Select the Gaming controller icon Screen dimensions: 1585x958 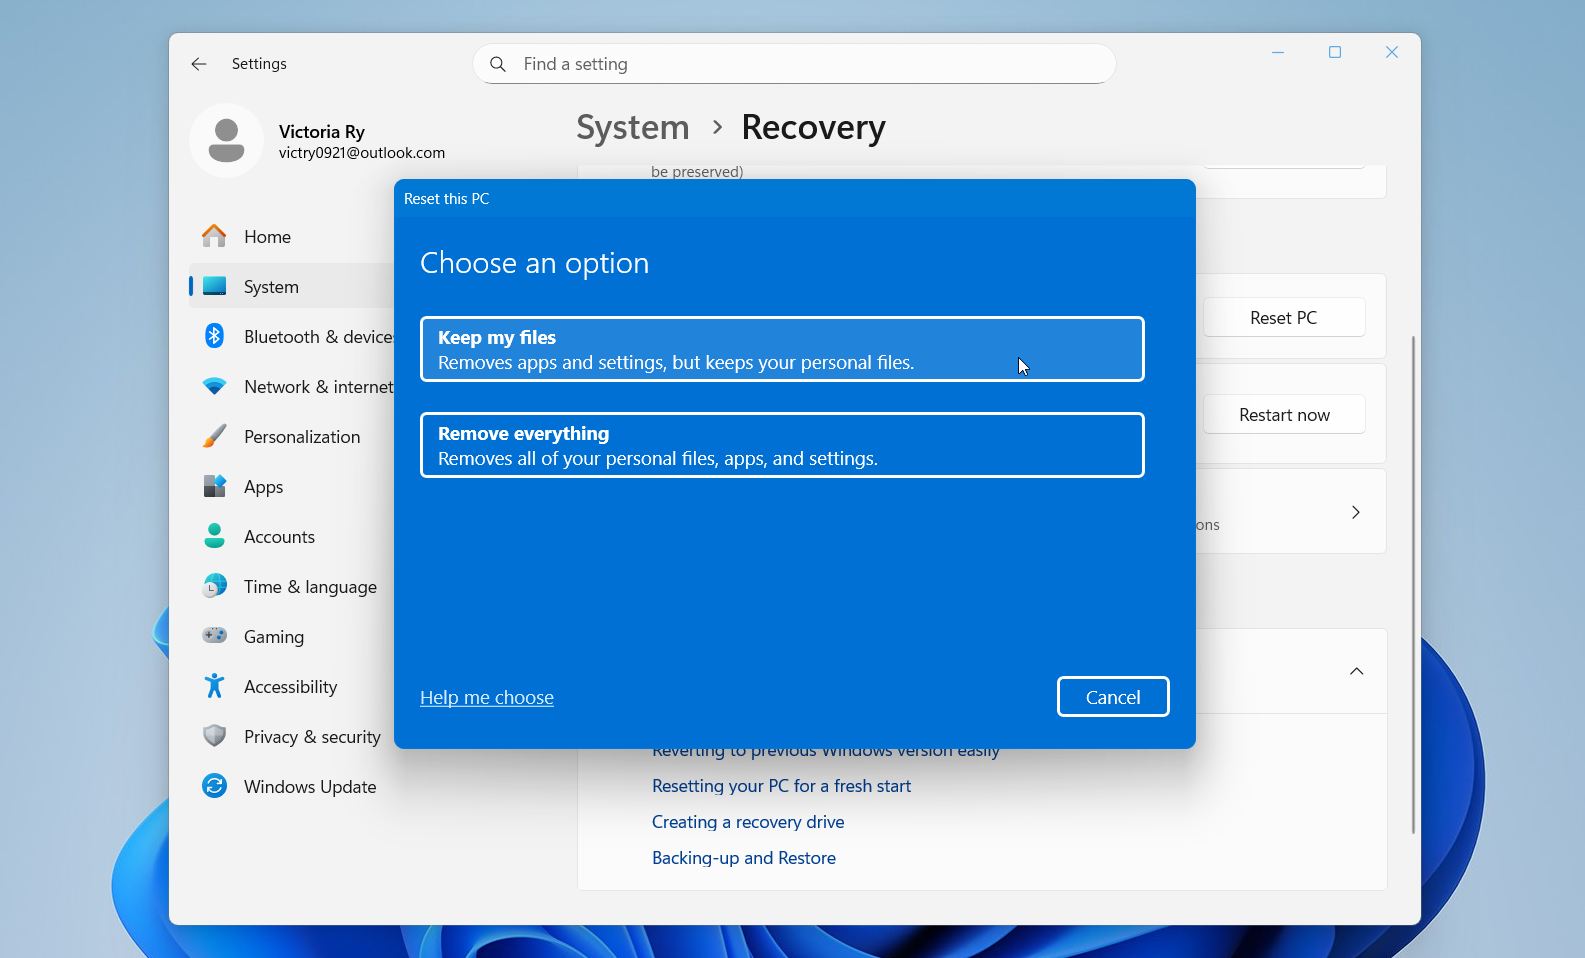coord(214,636)
